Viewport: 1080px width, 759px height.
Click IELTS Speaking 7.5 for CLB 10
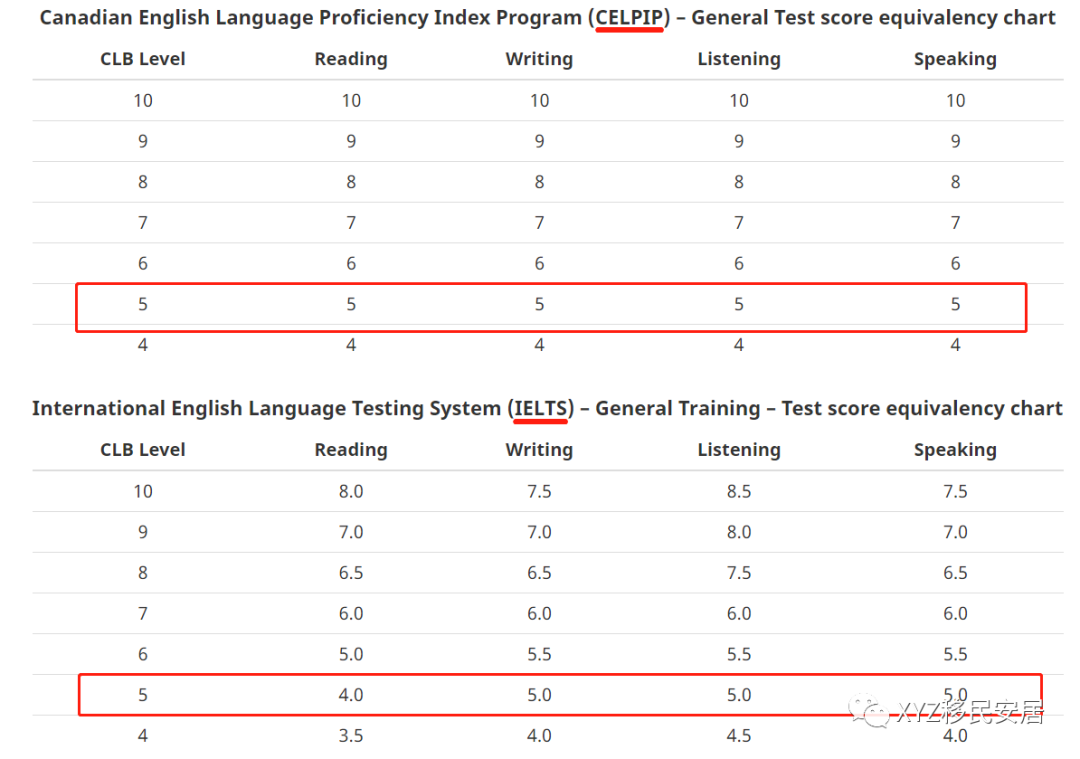pyautogui.click(x=955, y=491)
